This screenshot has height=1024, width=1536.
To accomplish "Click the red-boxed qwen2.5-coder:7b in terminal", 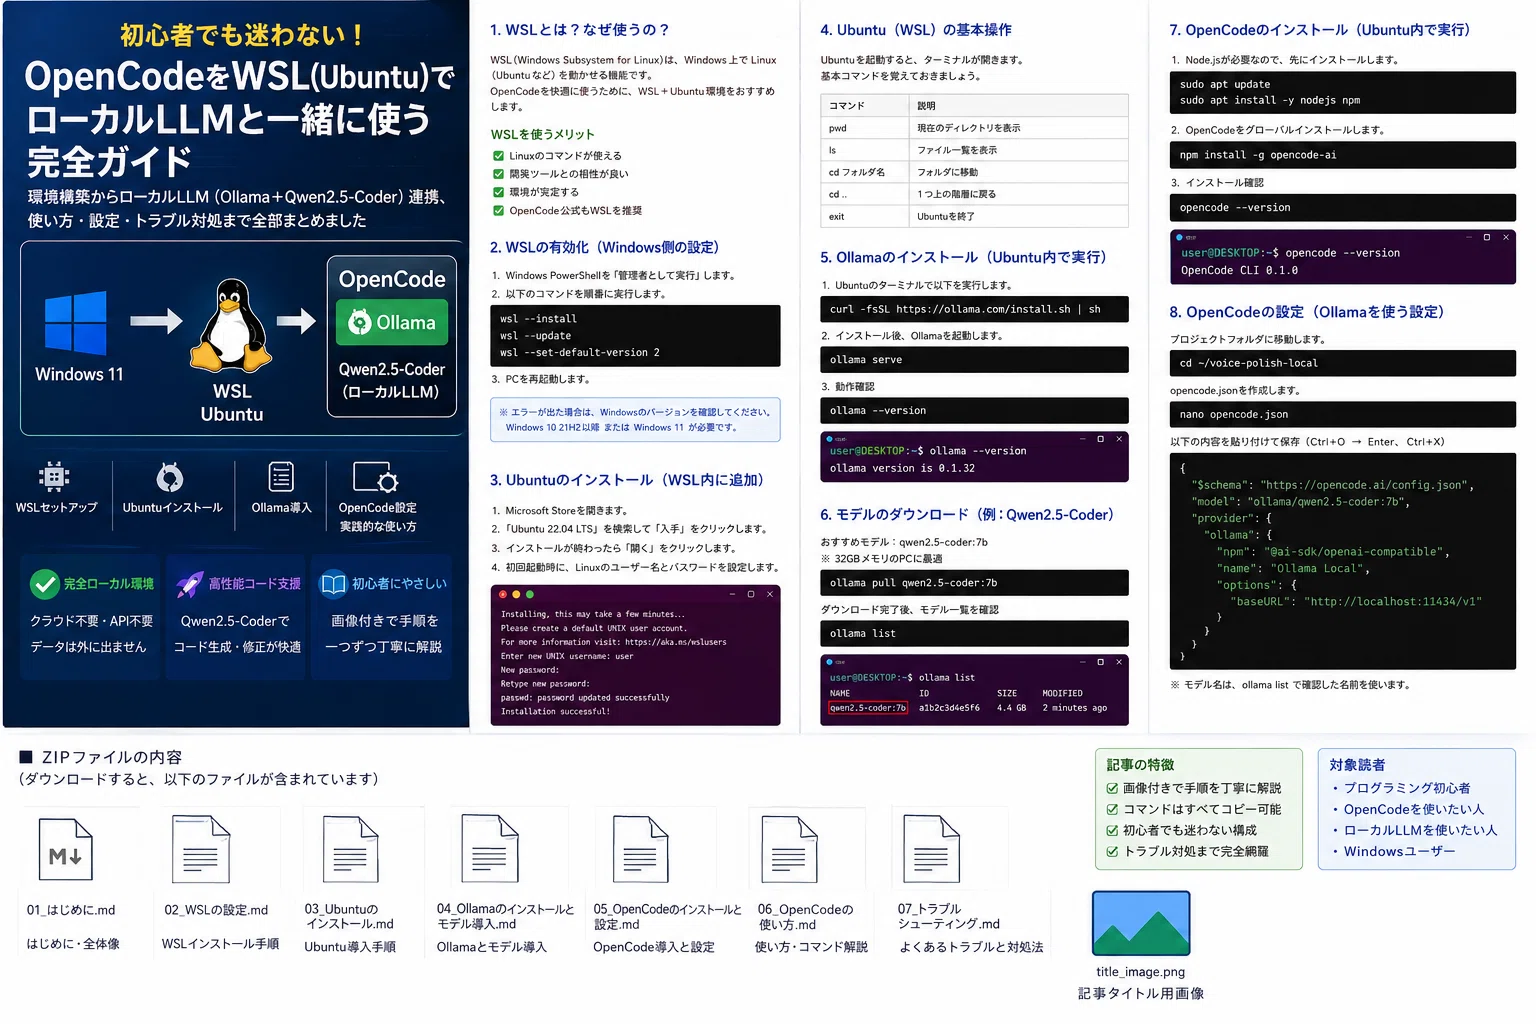I will point(868,708).
